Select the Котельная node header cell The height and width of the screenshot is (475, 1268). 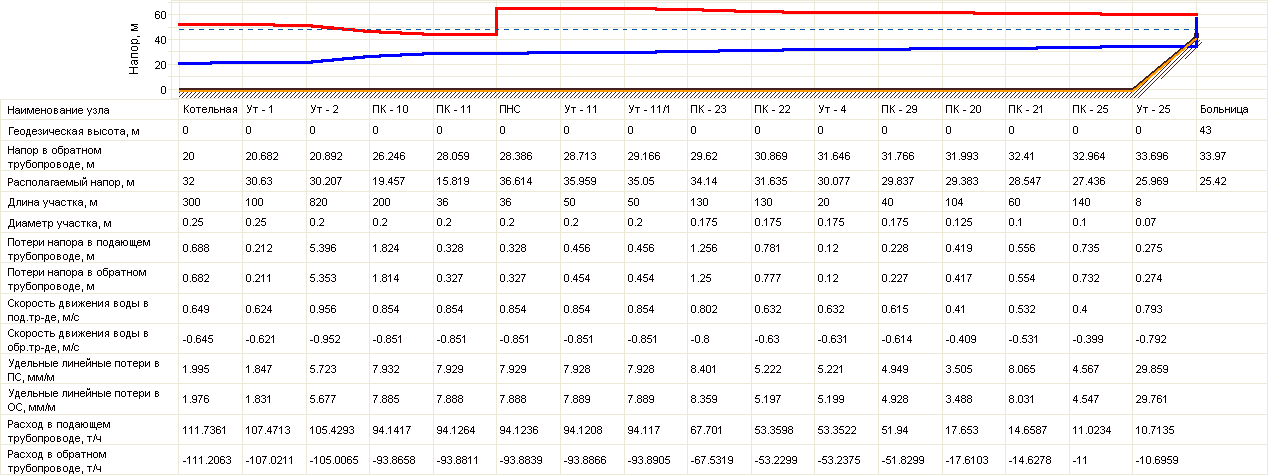pyautogui.click(x=210, y=109)
